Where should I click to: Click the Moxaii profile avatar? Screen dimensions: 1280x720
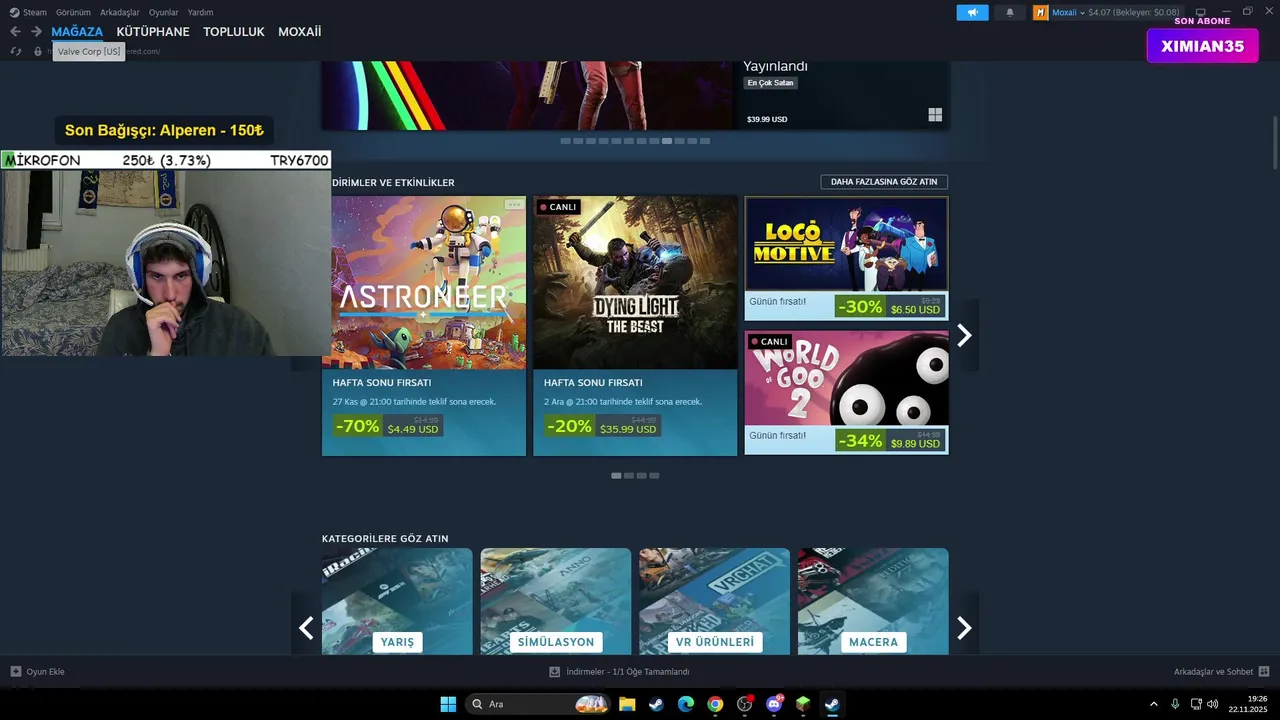(x=1041, y=12)
